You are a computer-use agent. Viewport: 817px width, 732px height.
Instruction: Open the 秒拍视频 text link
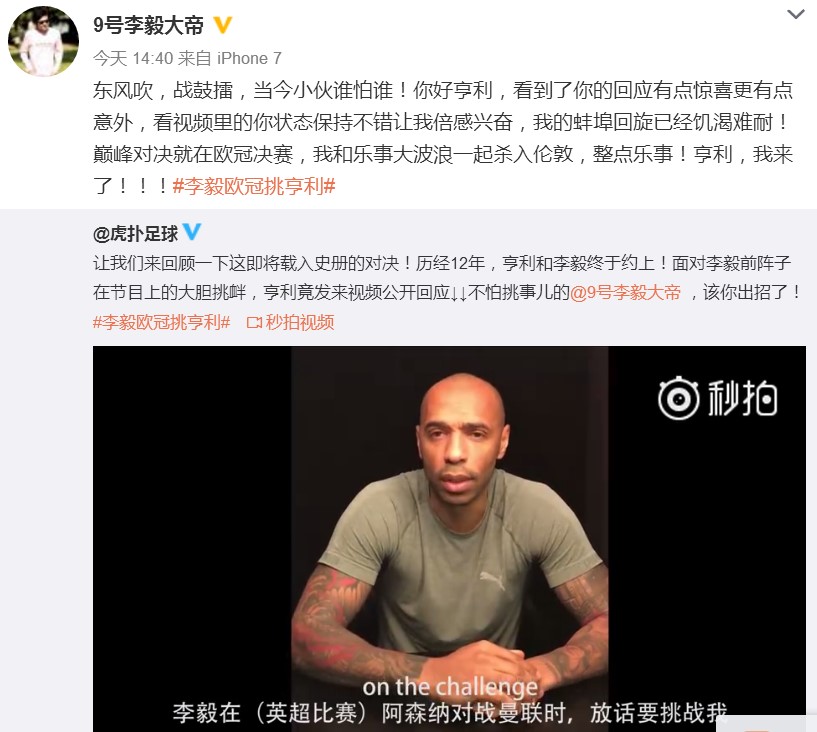coord(300,323)
